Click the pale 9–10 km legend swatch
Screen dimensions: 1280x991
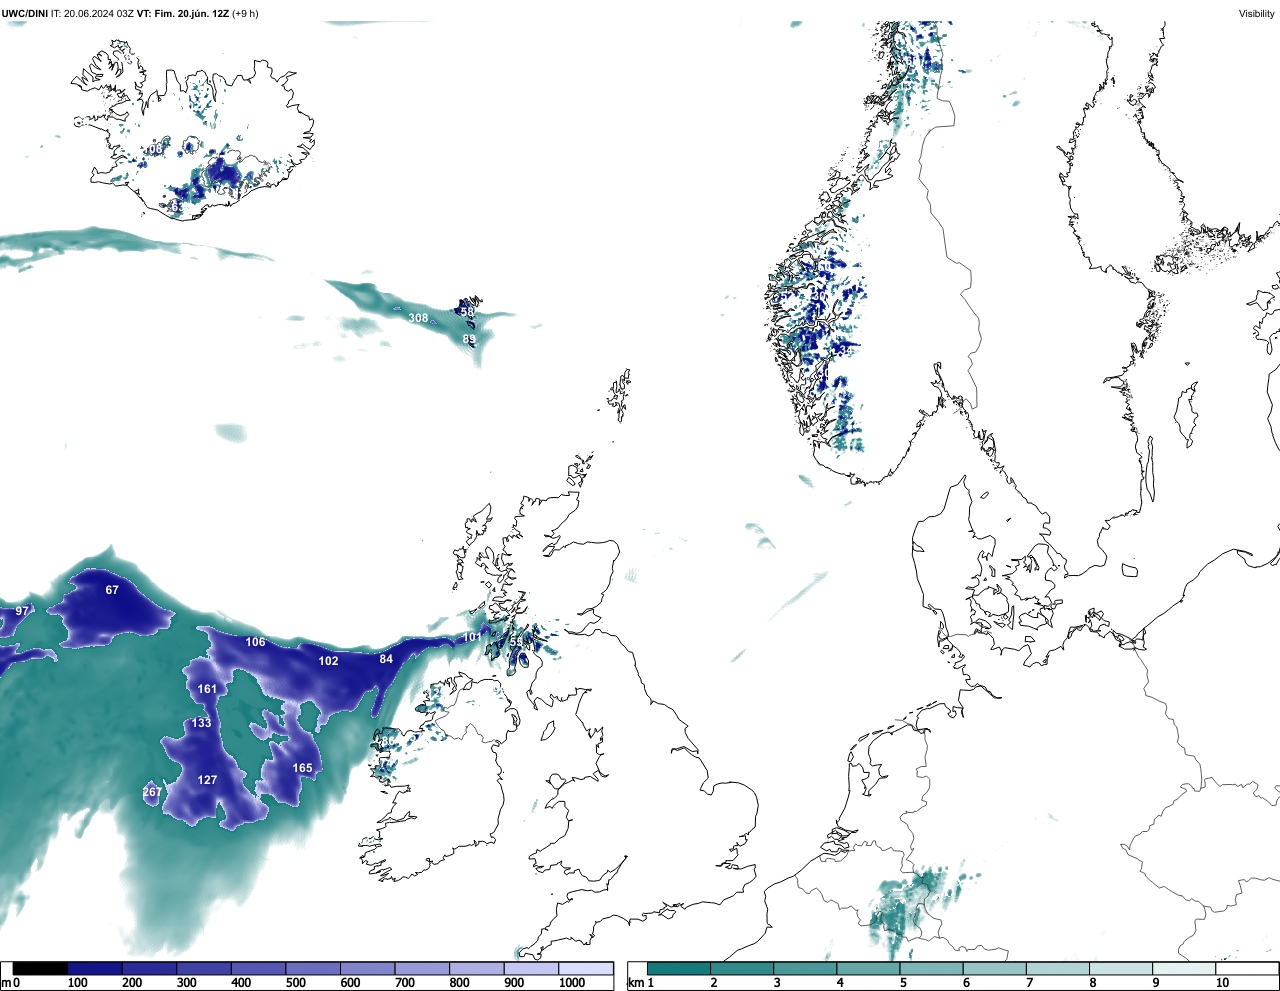click(x=1184, y=968)
